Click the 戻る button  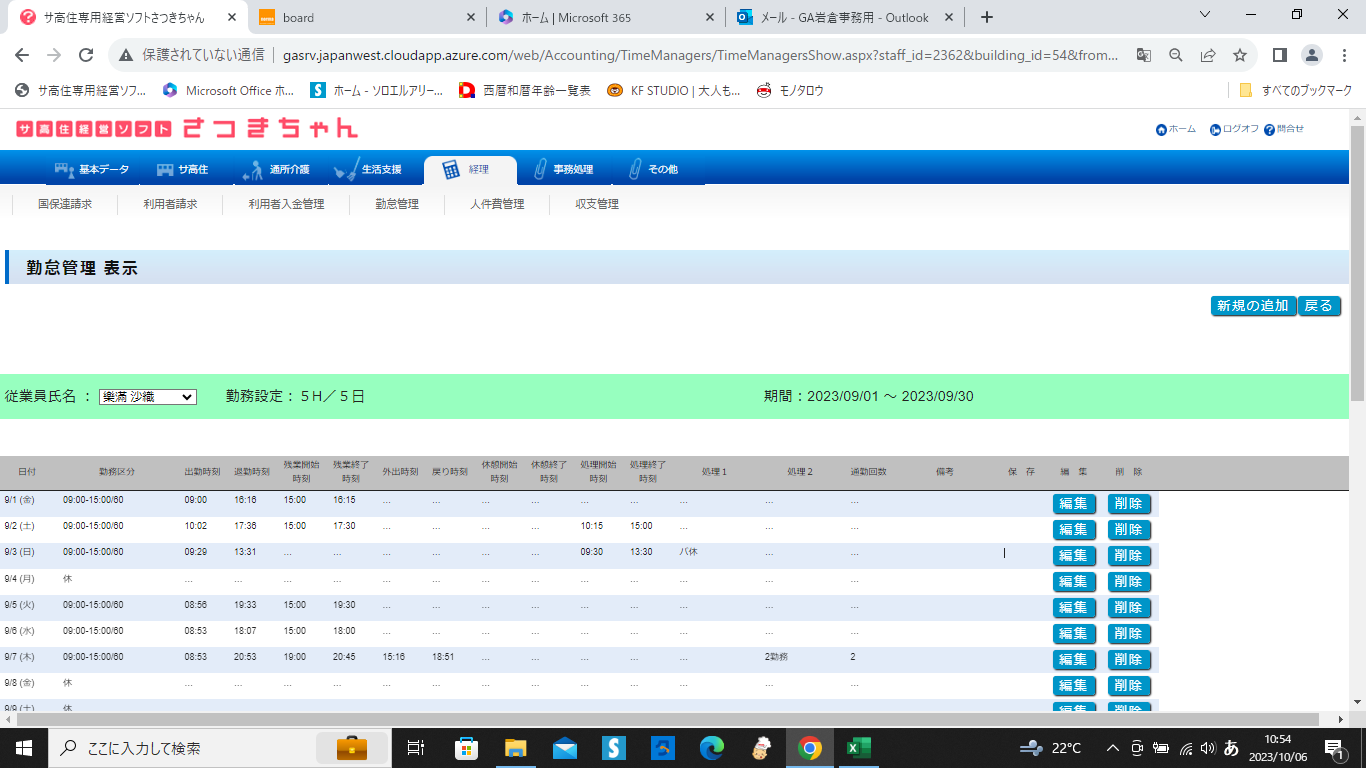click(1318, 306)
